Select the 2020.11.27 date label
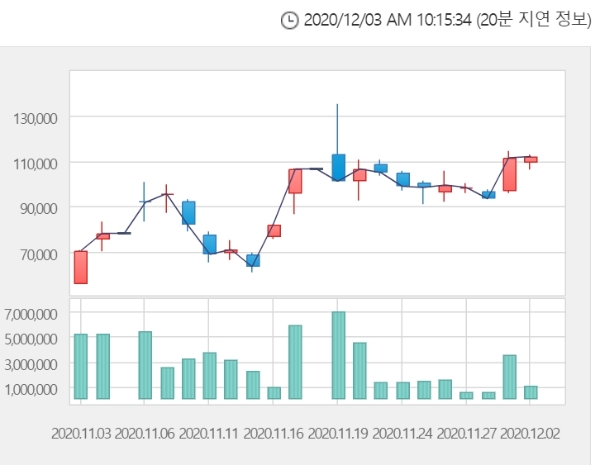600x465 pixels. (467, 435)
